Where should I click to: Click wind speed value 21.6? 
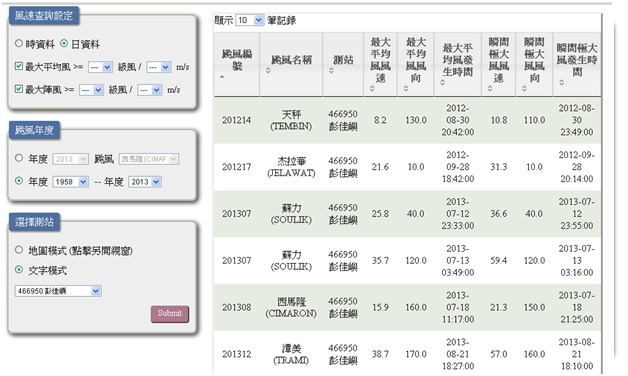point(380,167)
